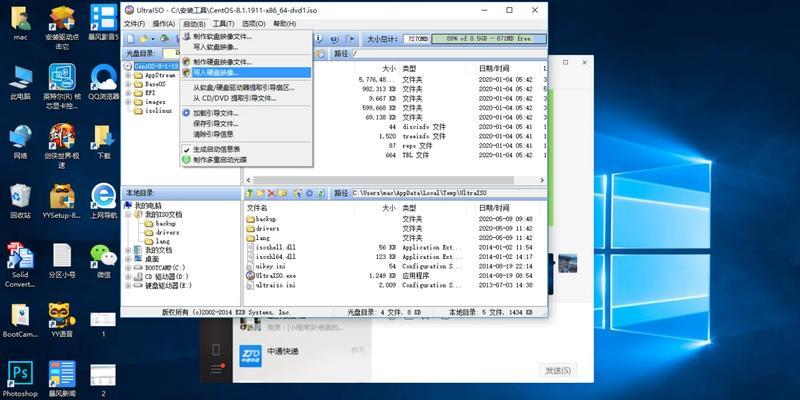Click the up-folder green arrow in local toolbar
The height and width of the screenshot is (400, 800).
tap(249, 193)
